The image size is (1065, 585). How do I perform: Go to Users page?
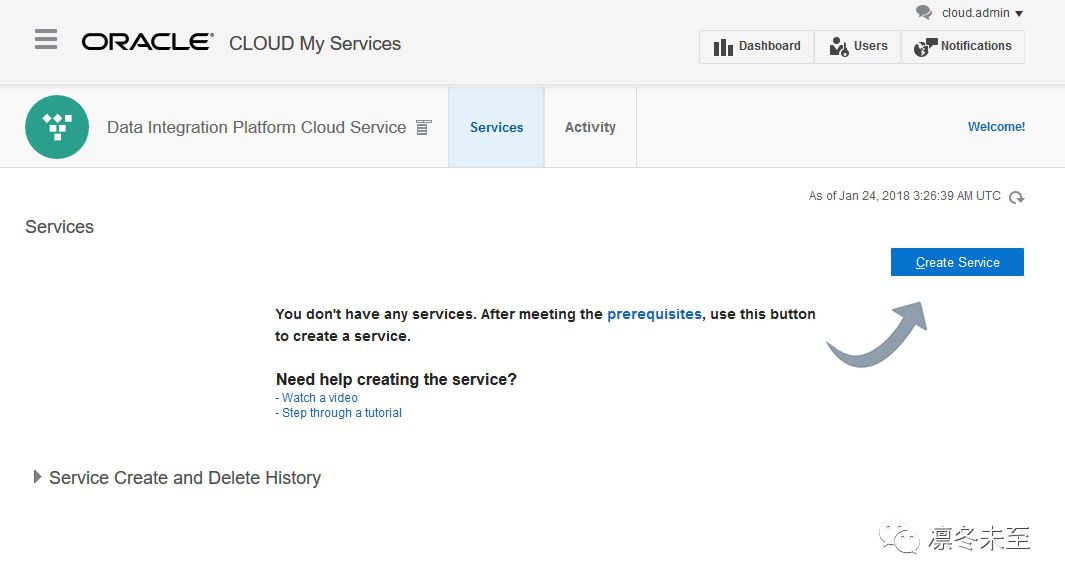pos(858,46)
